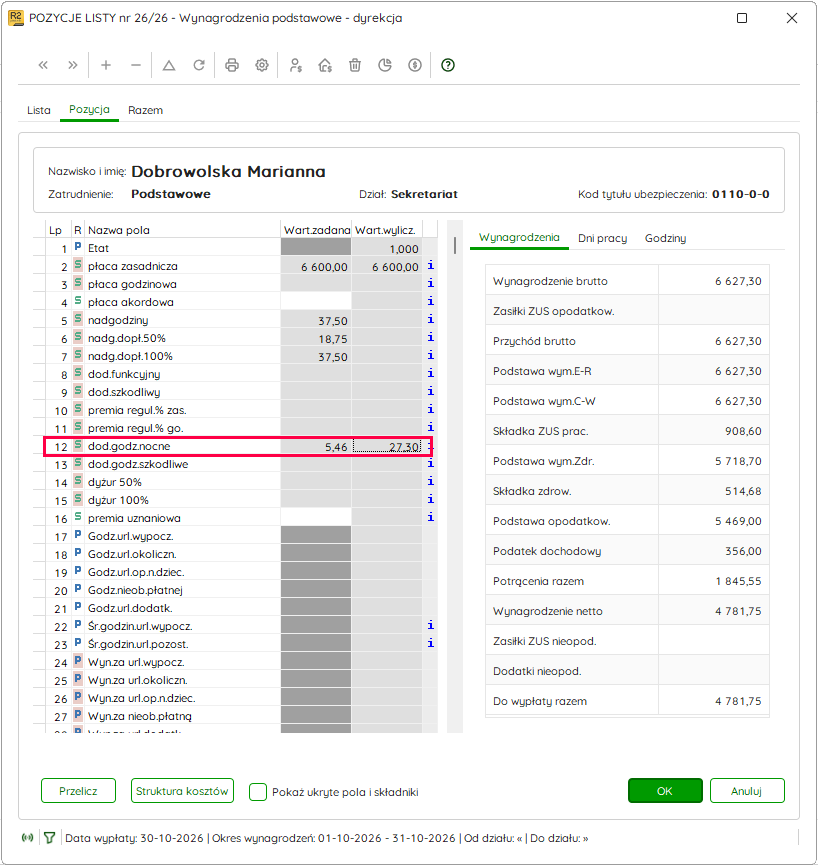Click the 'Podatek dochodowy' label
Image resolution: width=818 pixels, height=865 pixels.
pos(547,551)
